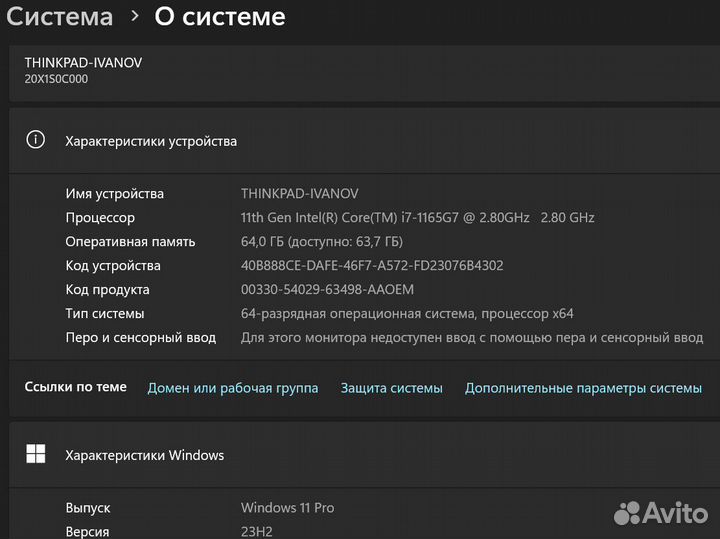
Task: Go back to Система breadcrumb
Action: [x=59, y=17]
